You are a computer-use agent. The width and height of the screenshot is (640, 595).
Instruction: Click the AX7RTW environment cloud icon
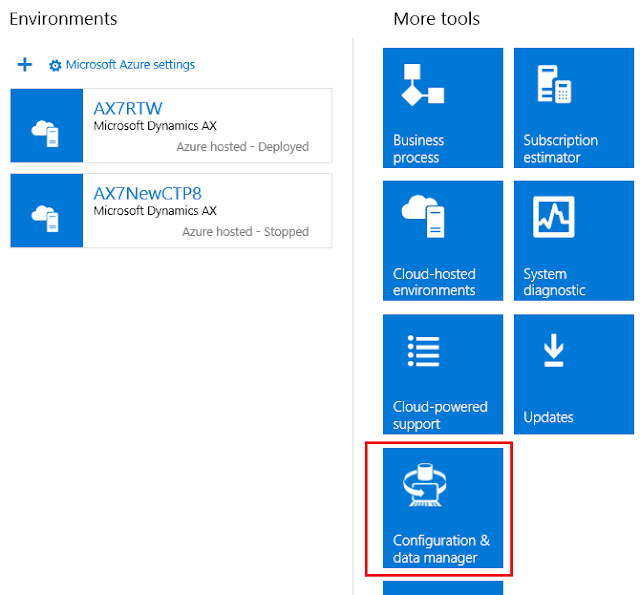[x=46, y=133]
